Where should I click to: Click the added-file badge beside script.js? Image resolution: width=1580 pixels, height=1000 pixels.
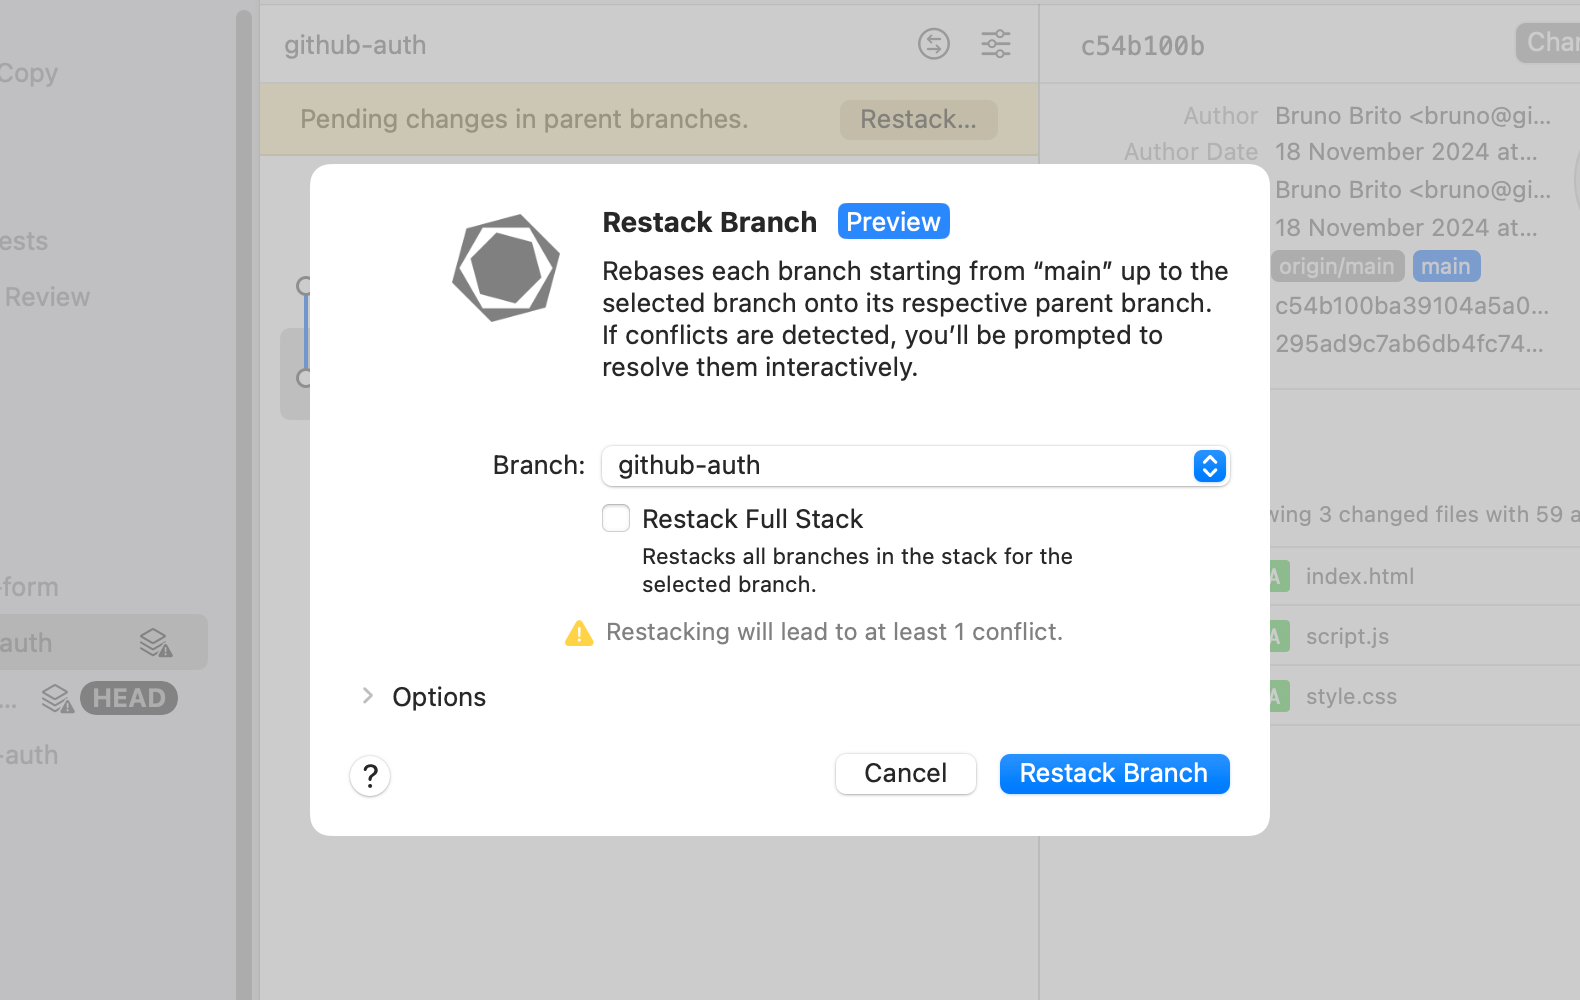pos(1277,636)
